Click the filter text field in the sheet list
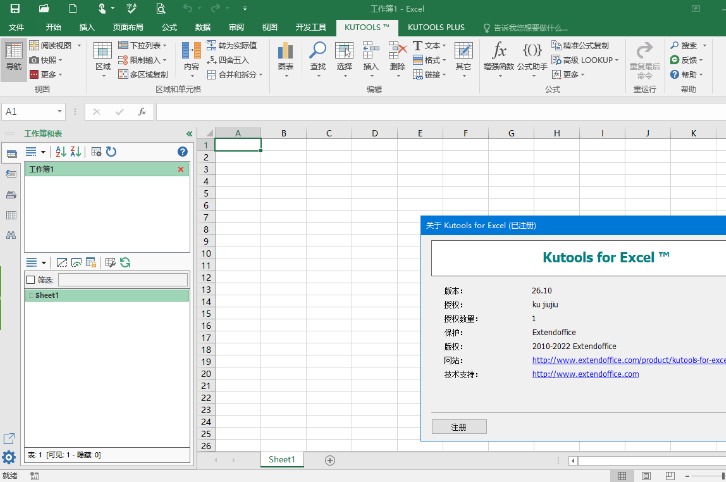This screenshot has width=726, height=482. pos(122,280)
